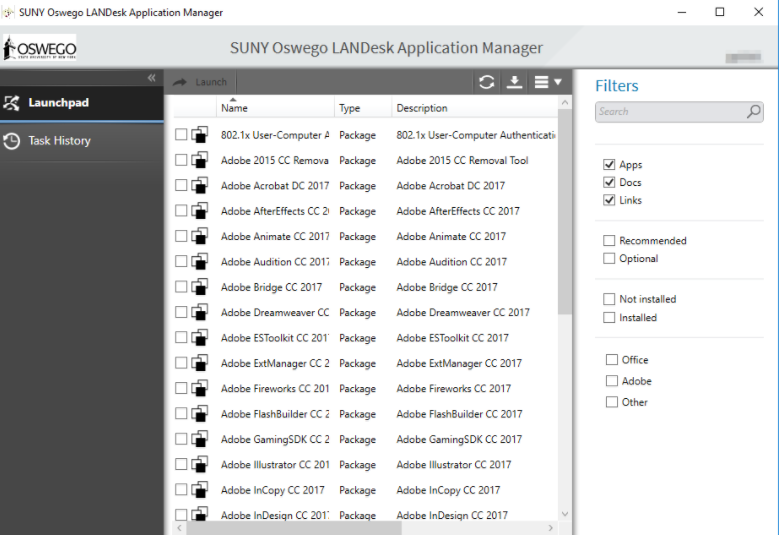The width and height of the screenshot is (780, 536).
Task: Click description 'Adobe 2015 CC Removal Tool'
Action: click(462, 160)
